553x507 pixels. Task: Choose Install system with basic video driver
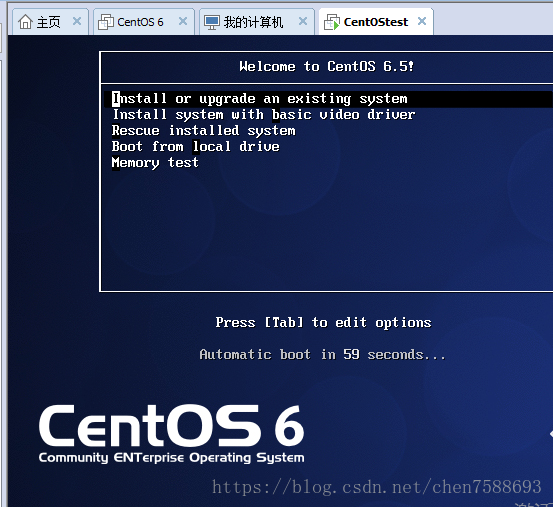point(263,115)
